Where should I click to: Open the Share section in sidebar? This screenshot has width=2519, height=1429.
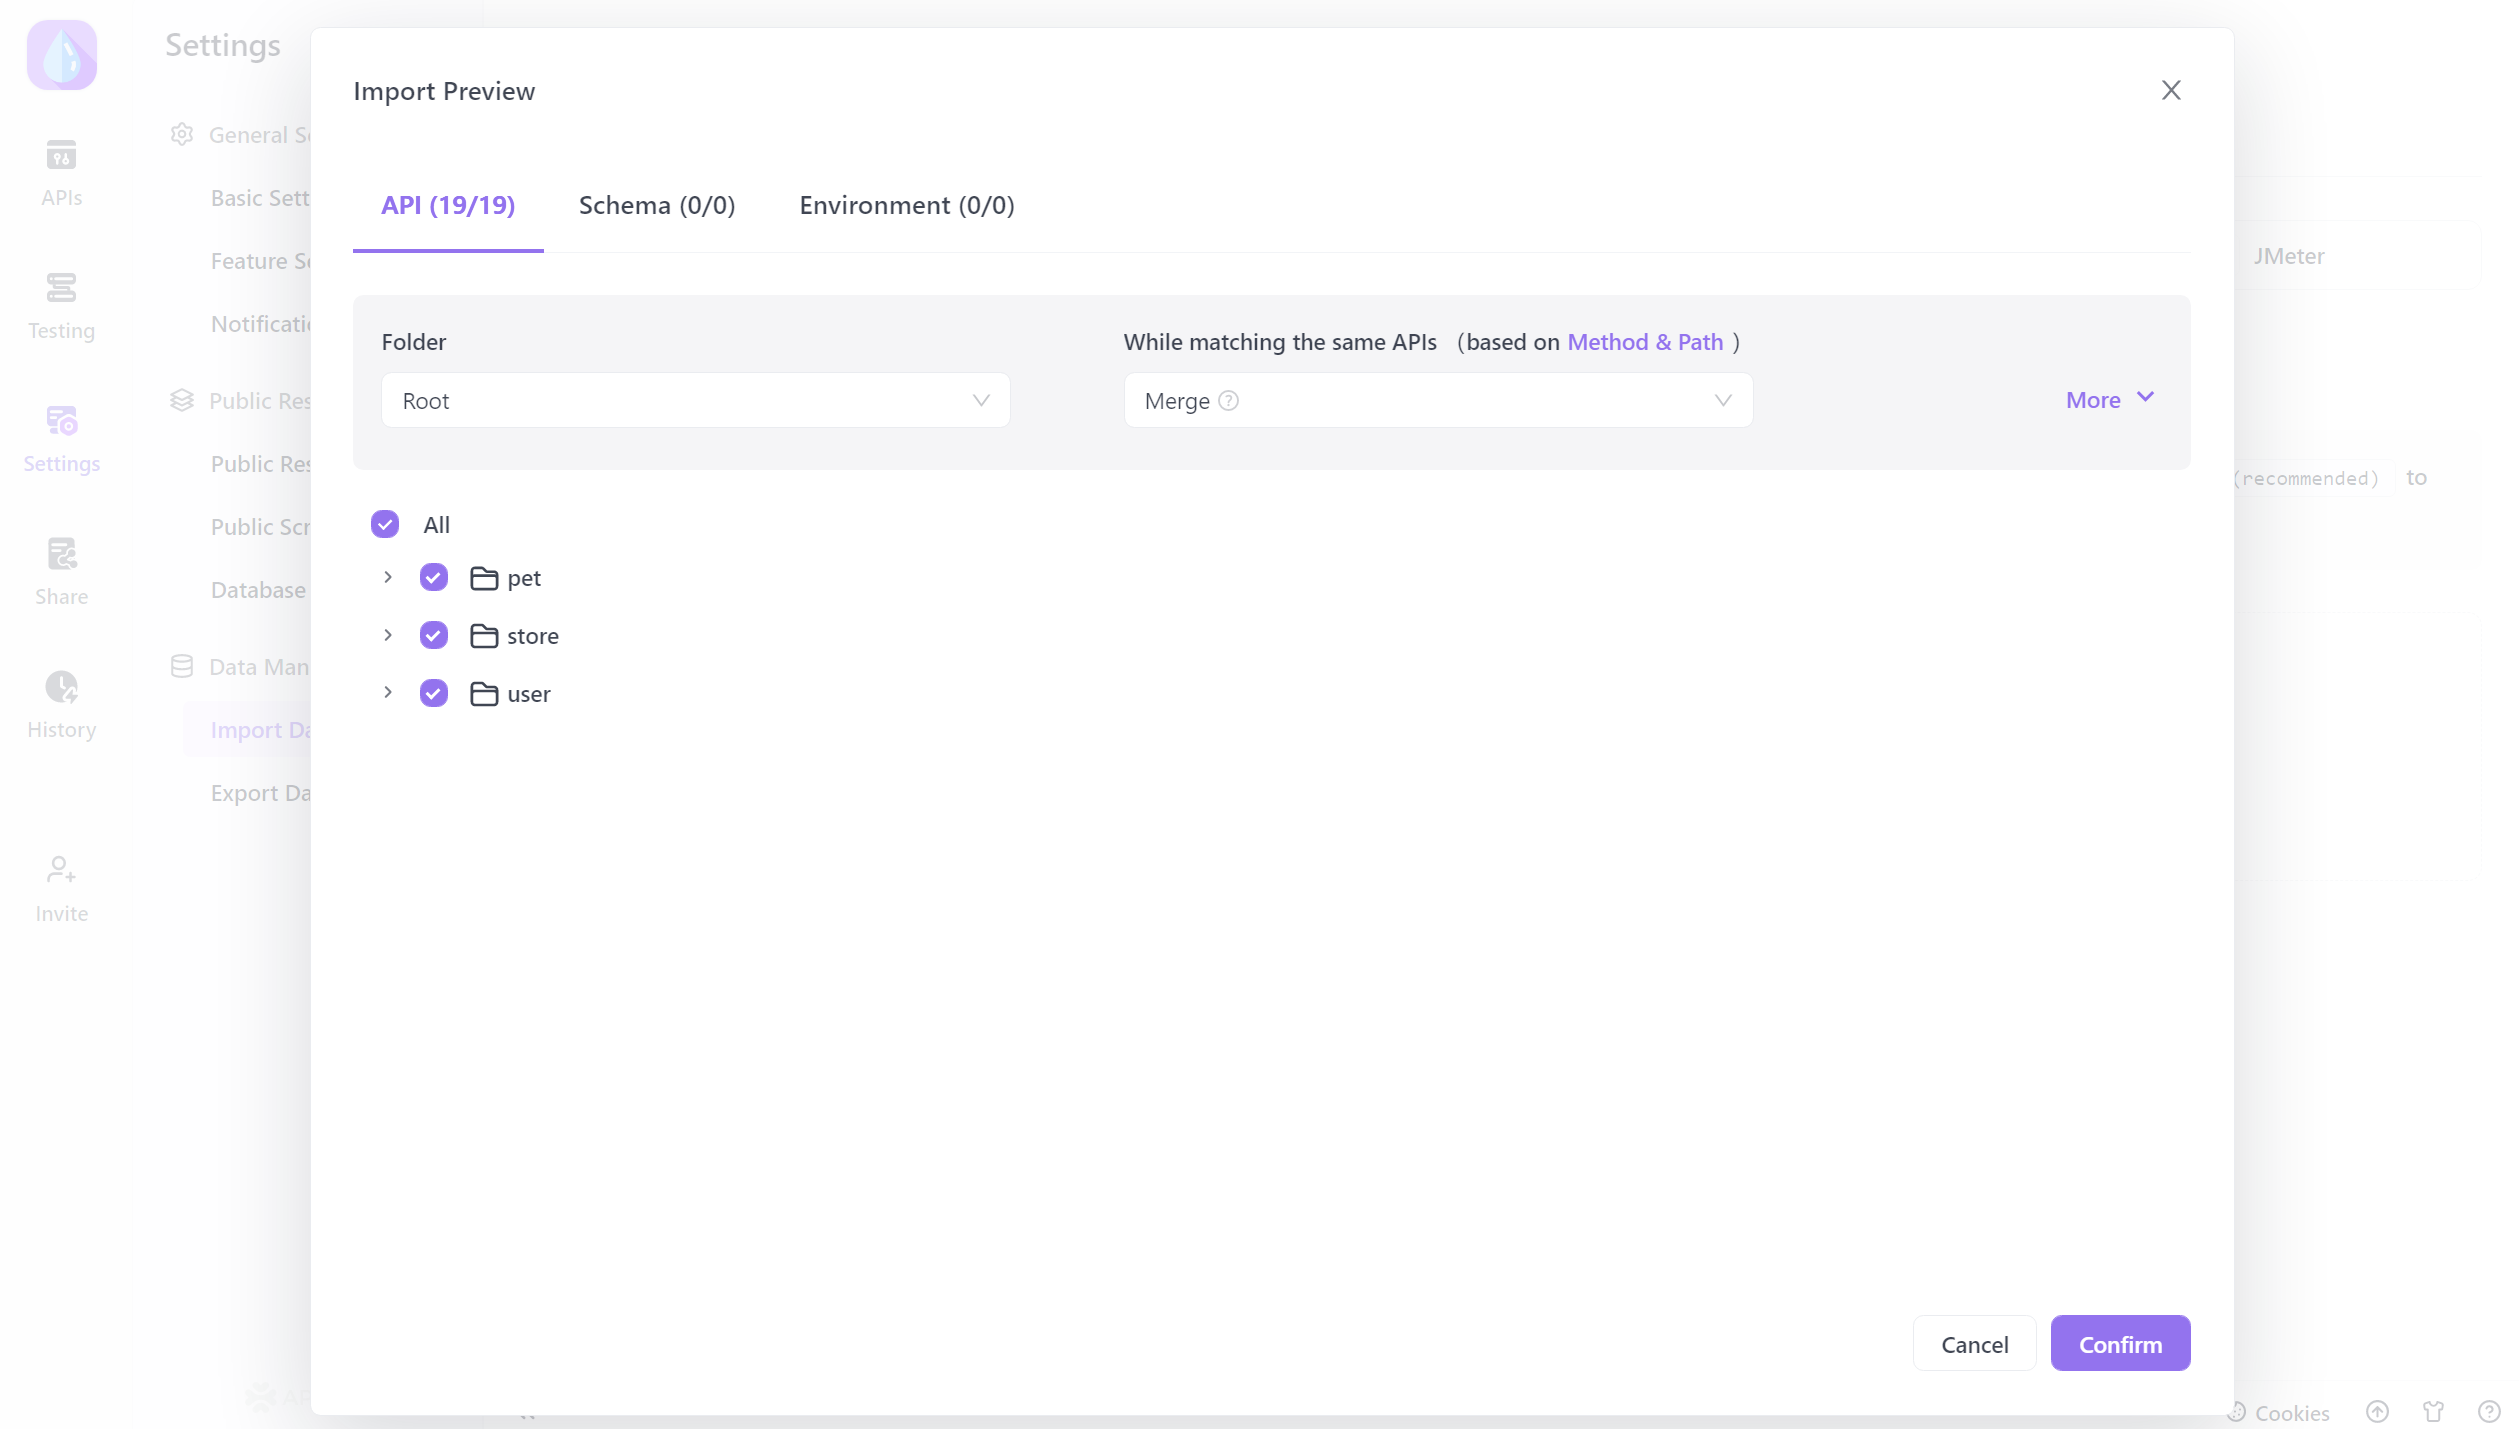[x=62, y=572]
